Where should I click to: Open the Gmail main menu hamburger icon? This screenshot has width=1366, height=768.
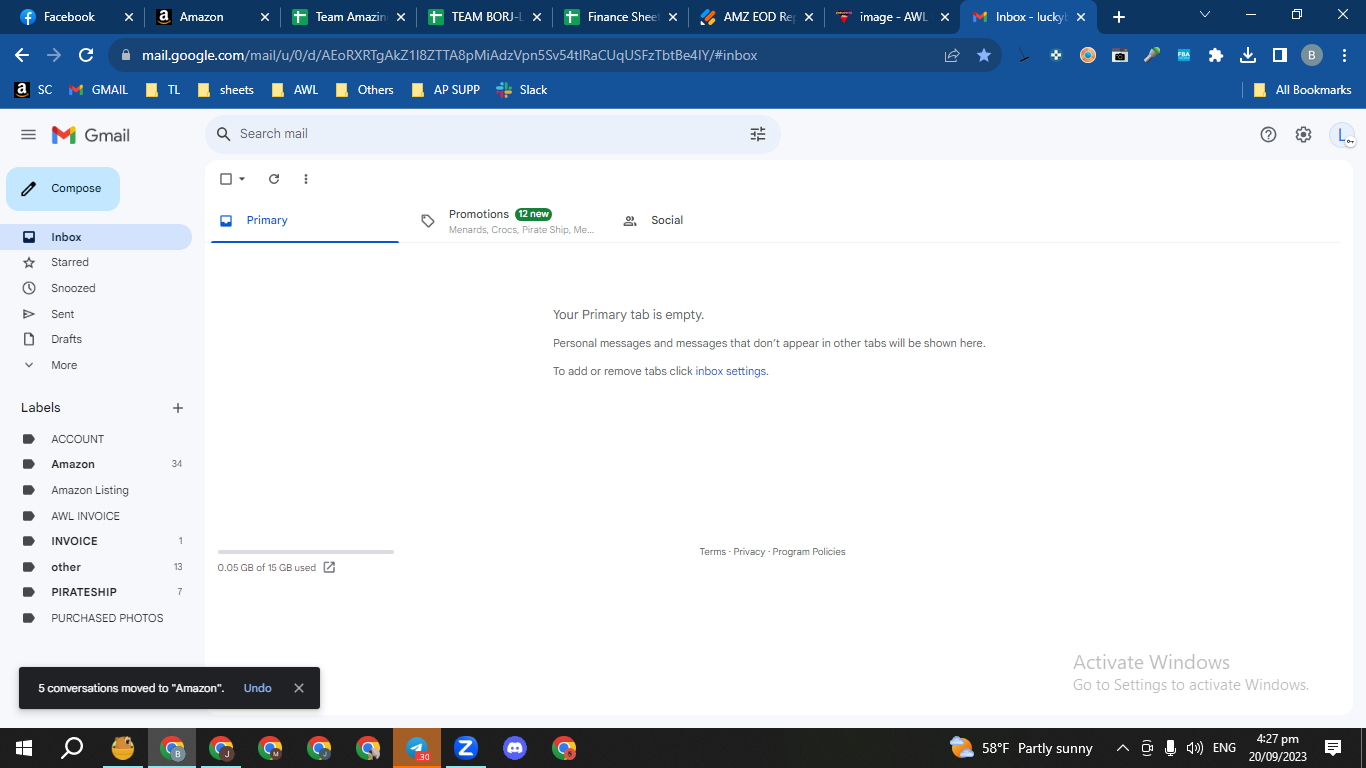click(28, 135)
